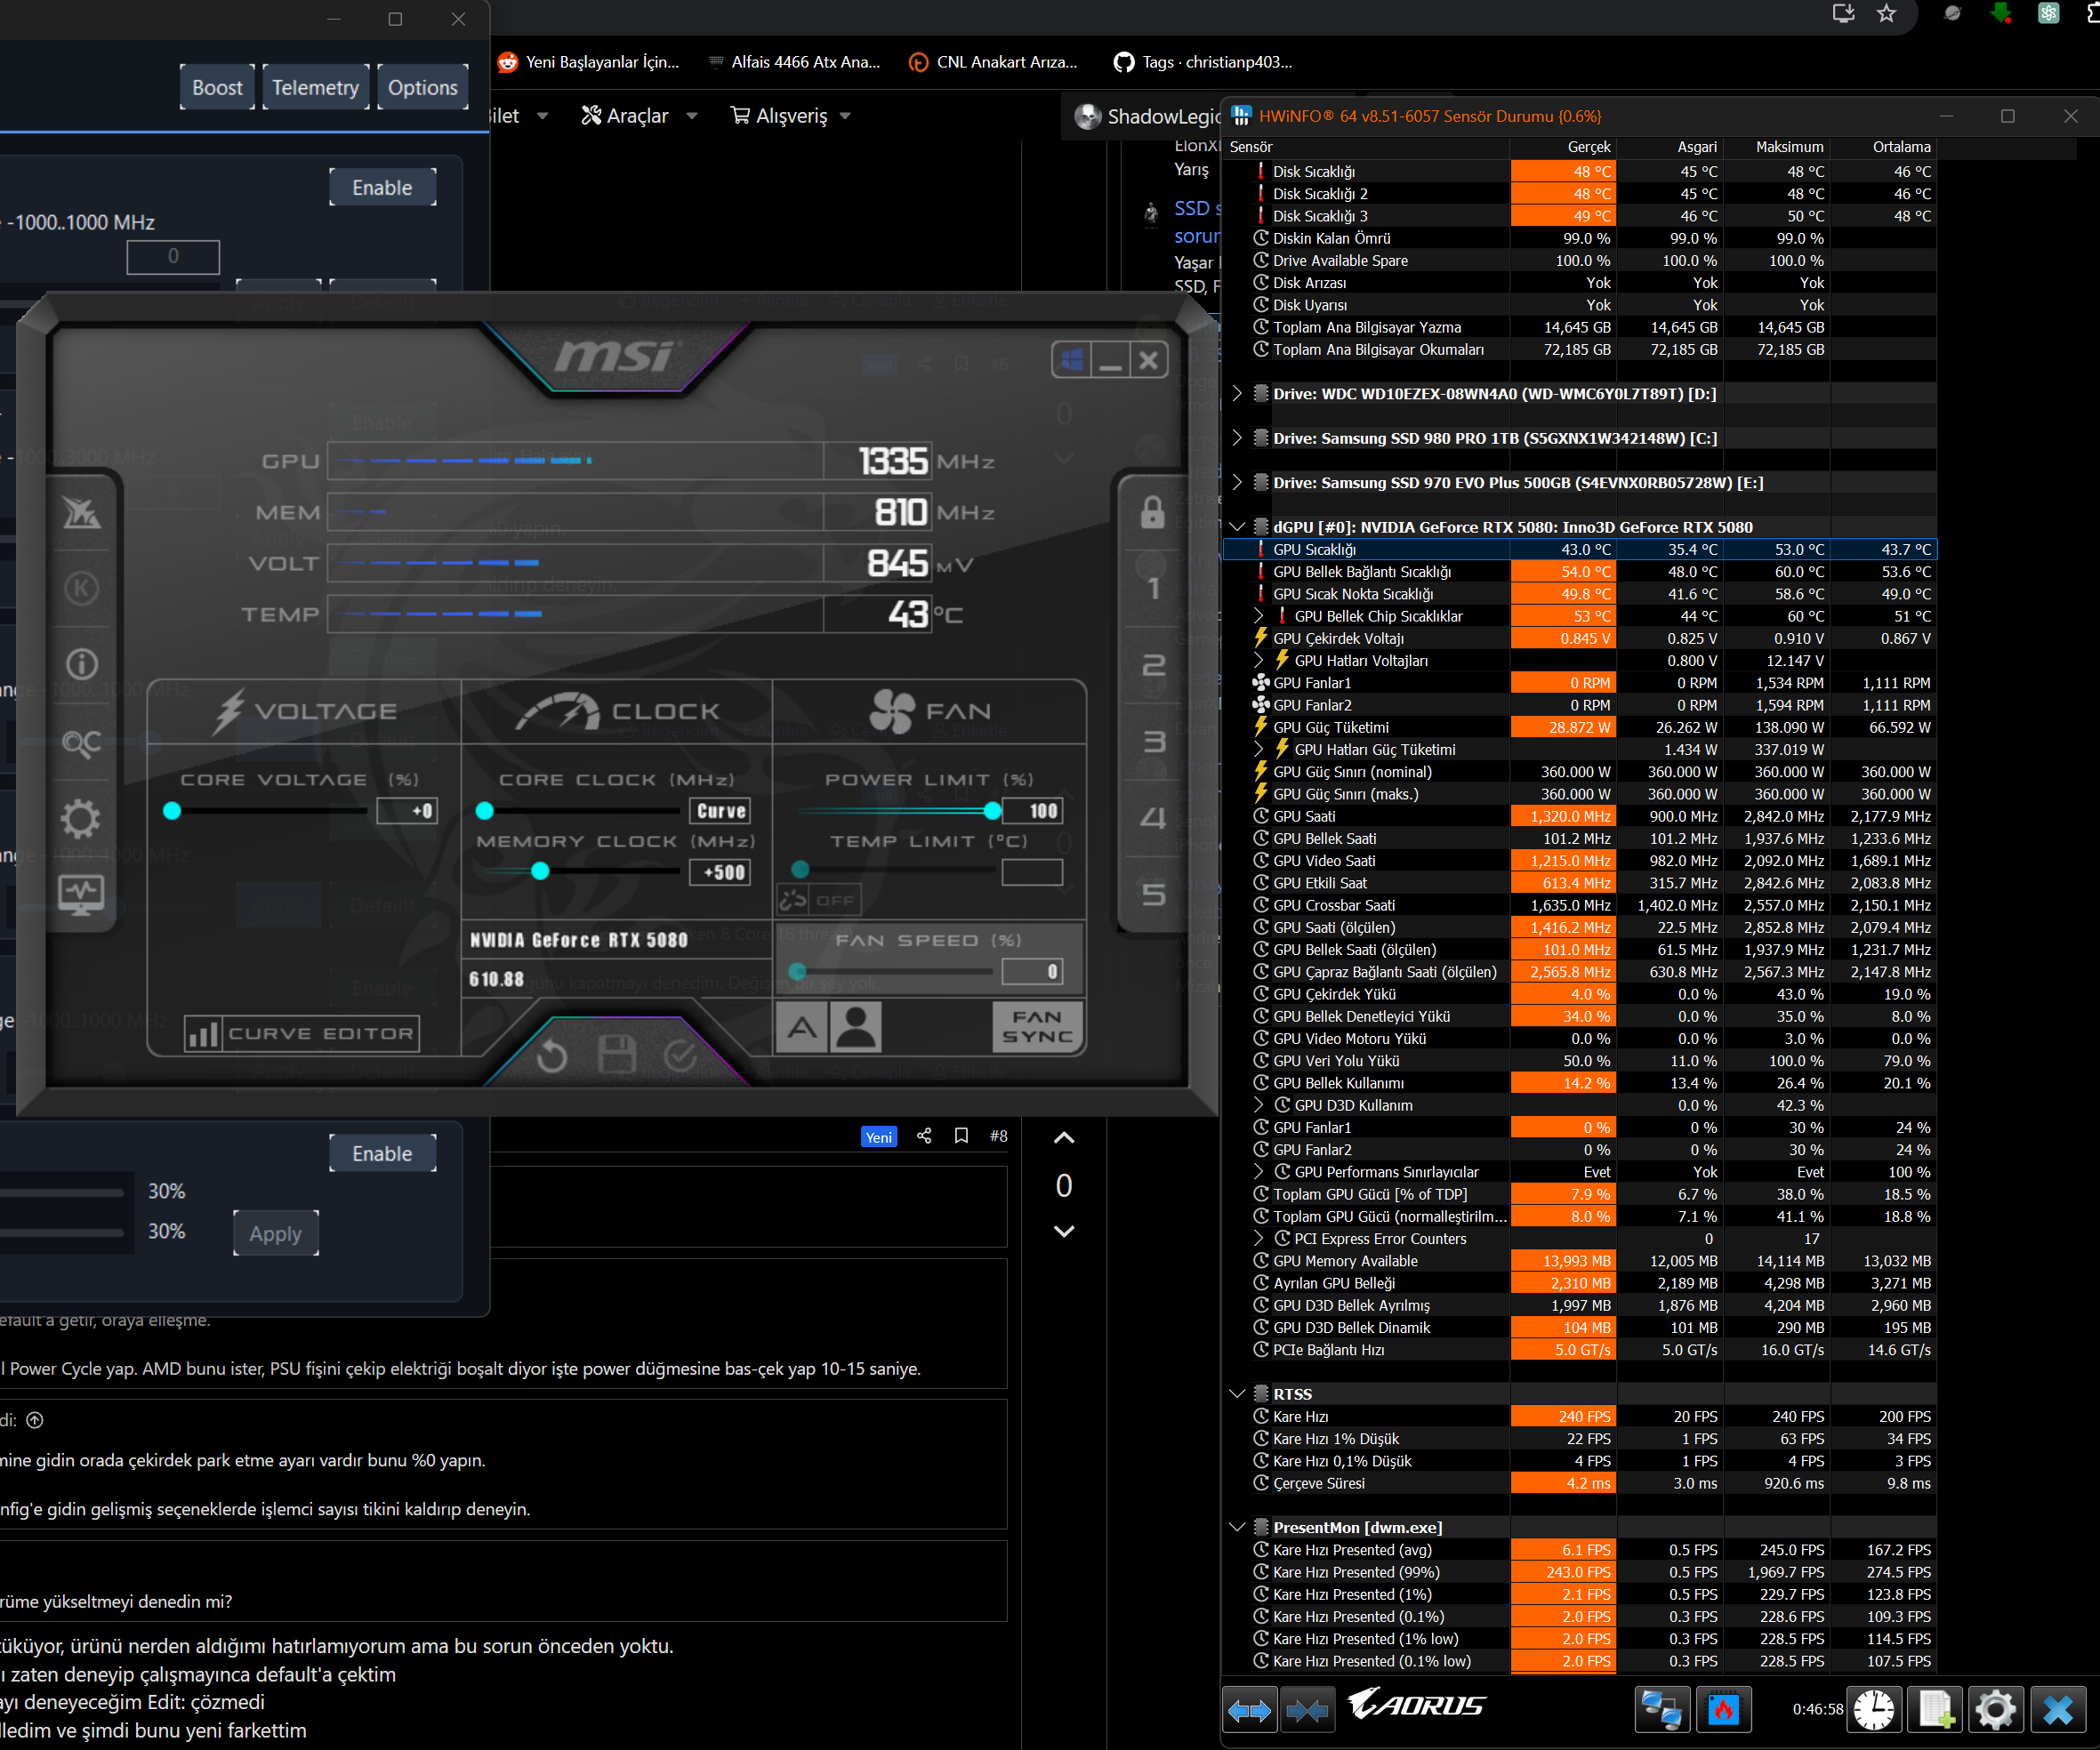Open the Alfais 4466 Atx Ana bookmark
The height and width of the screenshot is (1750, 2100).
click(794, 62)
